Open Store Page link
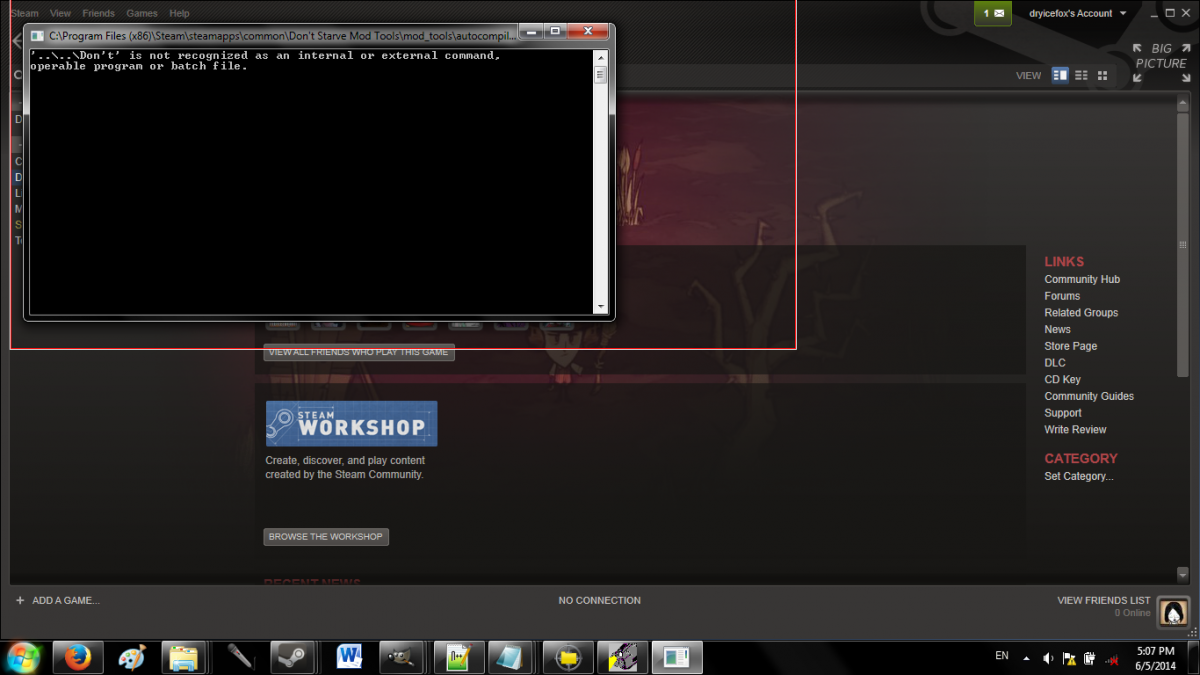Image resolution: width=1200 pixels, height=675 pixels. coord(1071,346)
